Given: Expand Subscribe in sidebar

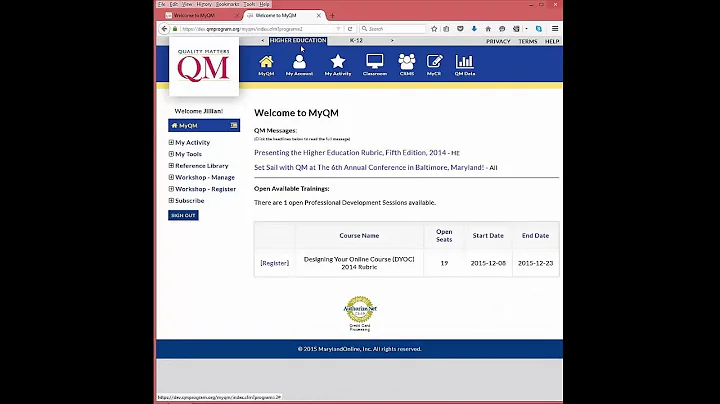Looking at the screenshot, I should pyautogui.click(x=171, y=201).
